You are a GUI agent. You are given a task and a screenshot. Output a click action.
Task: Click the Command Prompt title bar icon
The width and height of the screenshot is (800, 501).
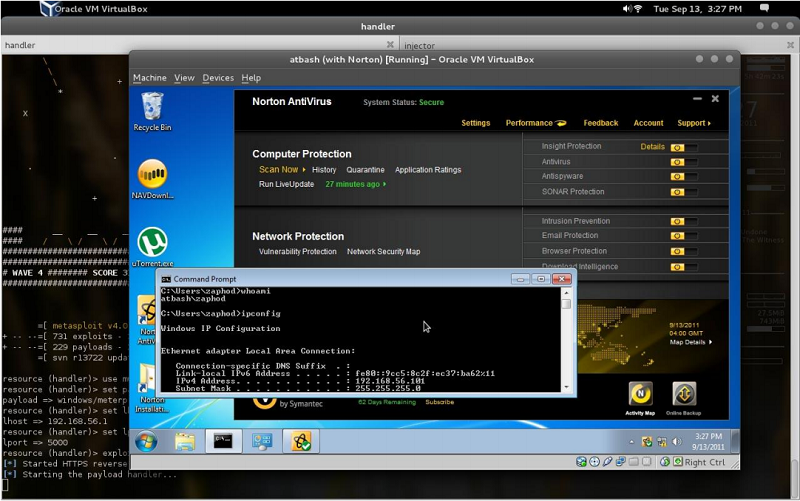166,279
